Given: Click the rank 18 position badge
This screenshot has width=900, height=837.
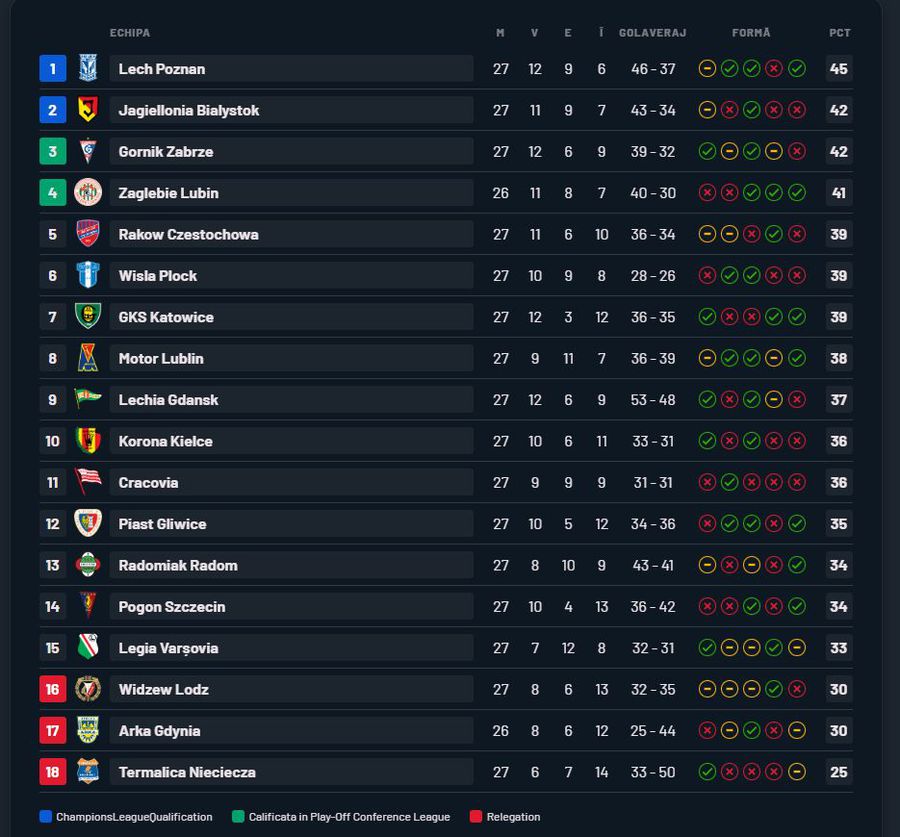Looking at the screenshot, I should (53, 771).
